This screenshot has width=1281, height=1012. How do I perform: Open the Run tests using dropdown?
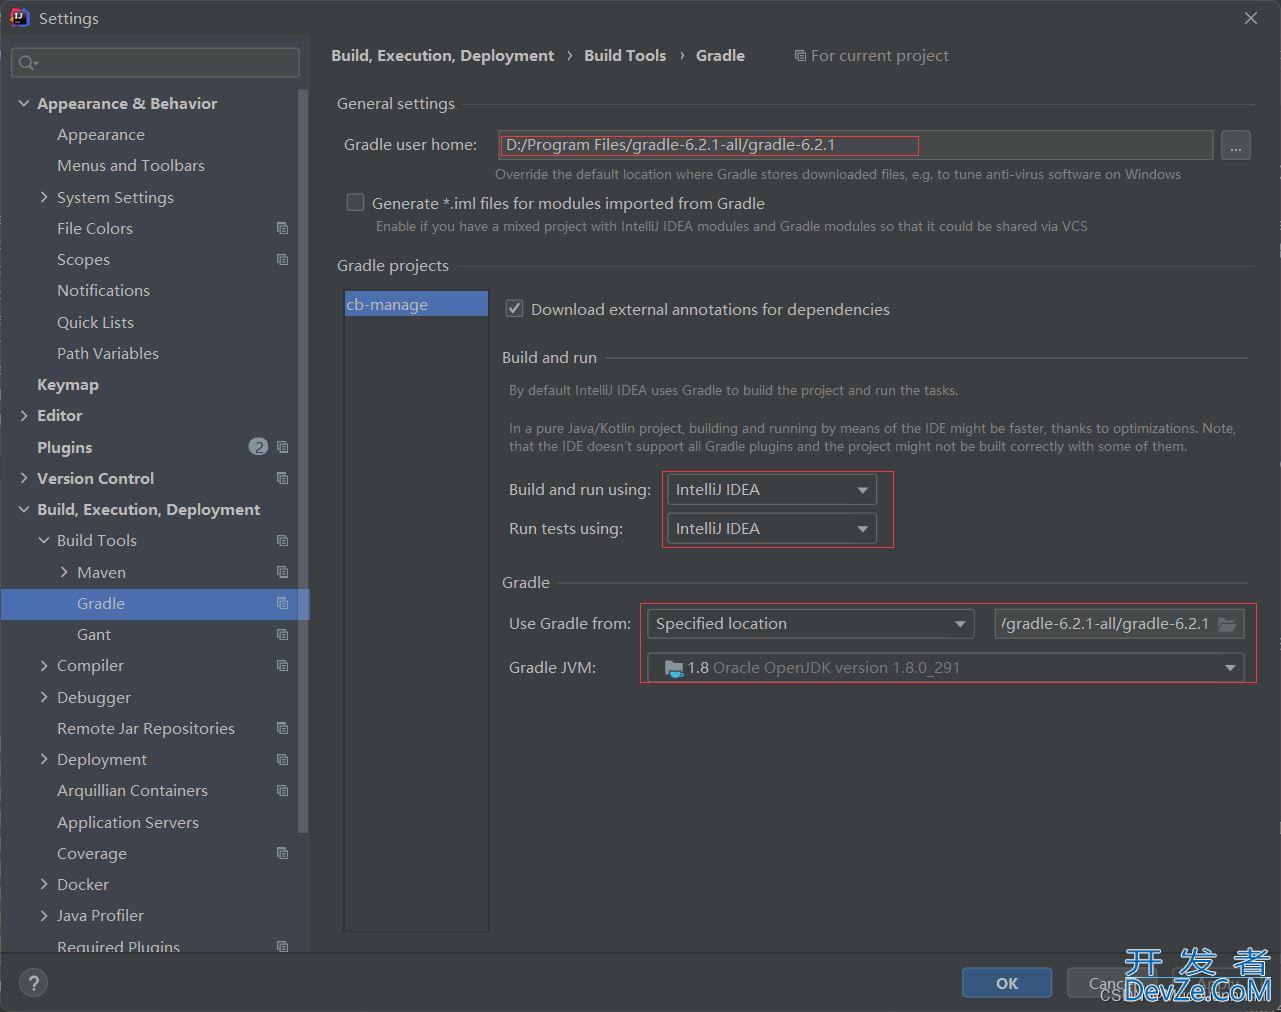pos(771,528)
